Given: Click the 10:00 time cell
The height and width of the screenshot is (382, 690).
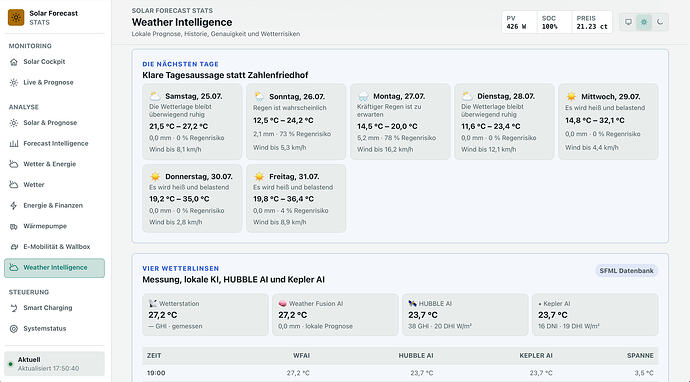Looking at the screenshot, I should [156, 373].
